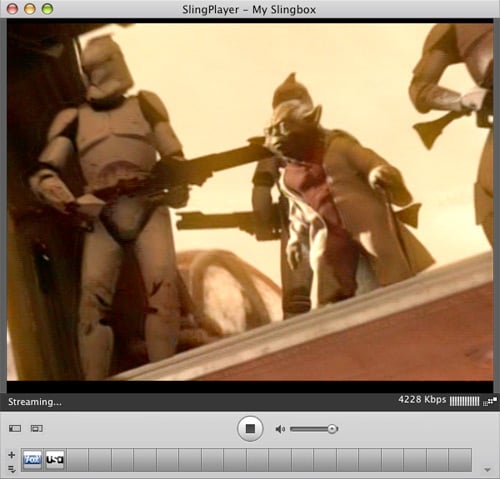Click the SlingPlayer window title bar

(x=249, y=9)
